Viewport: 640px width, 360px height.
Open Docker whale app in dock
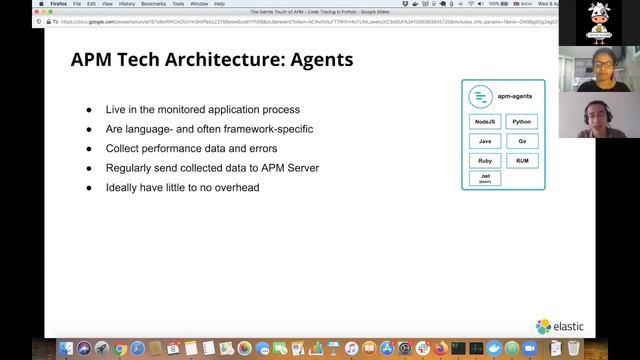[x=494, y=349]
